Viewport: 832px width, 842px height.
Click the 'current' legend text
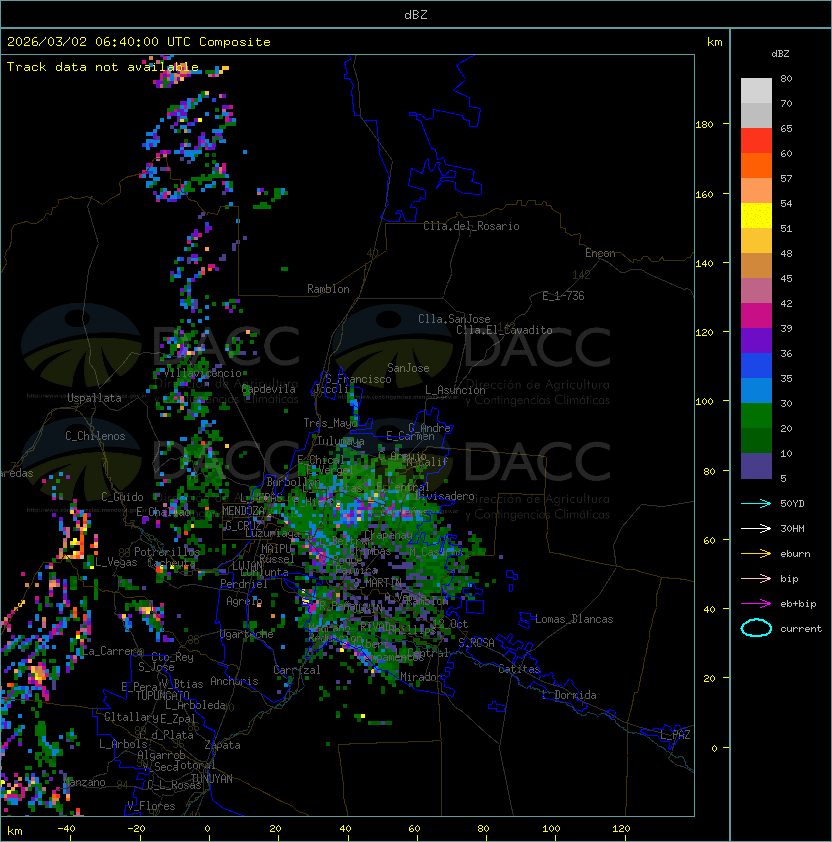801,629
